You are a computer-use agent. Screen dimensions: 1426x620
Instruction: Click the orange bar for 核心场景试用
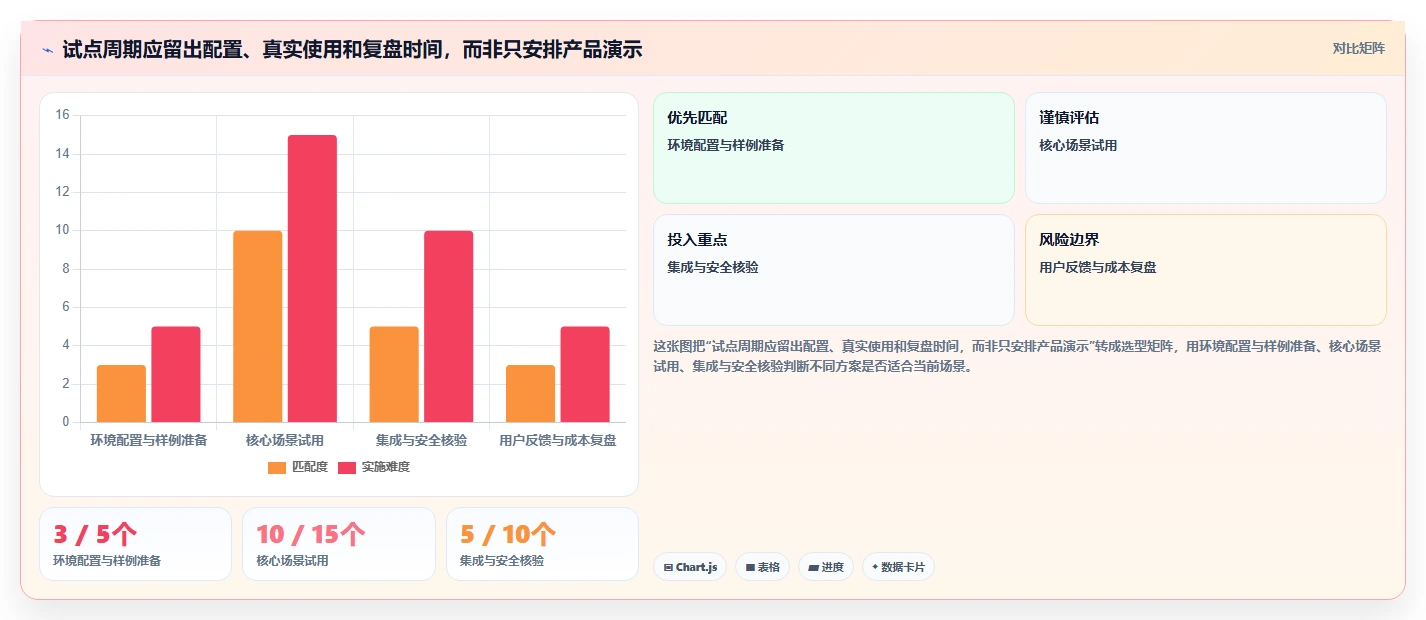pos(258,327)
